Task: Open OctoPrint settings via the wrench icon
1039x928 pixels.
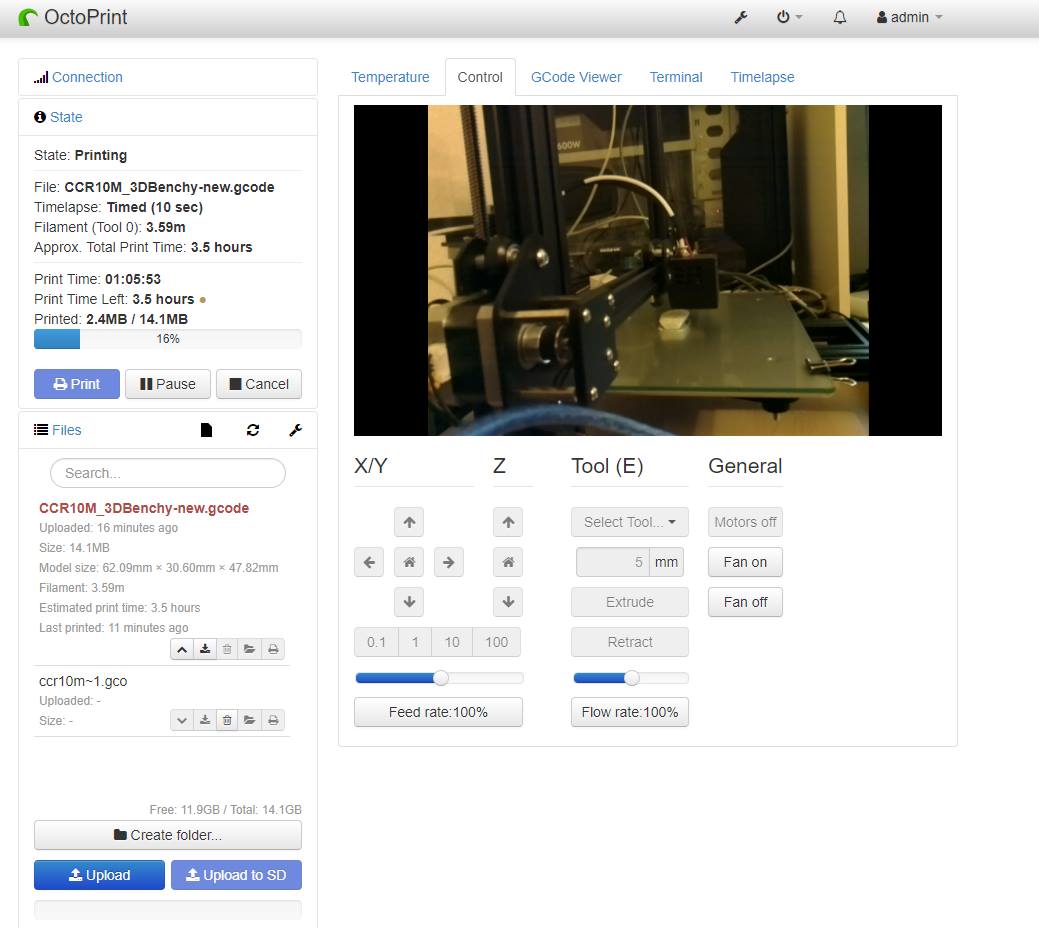Action: point(740,17)
